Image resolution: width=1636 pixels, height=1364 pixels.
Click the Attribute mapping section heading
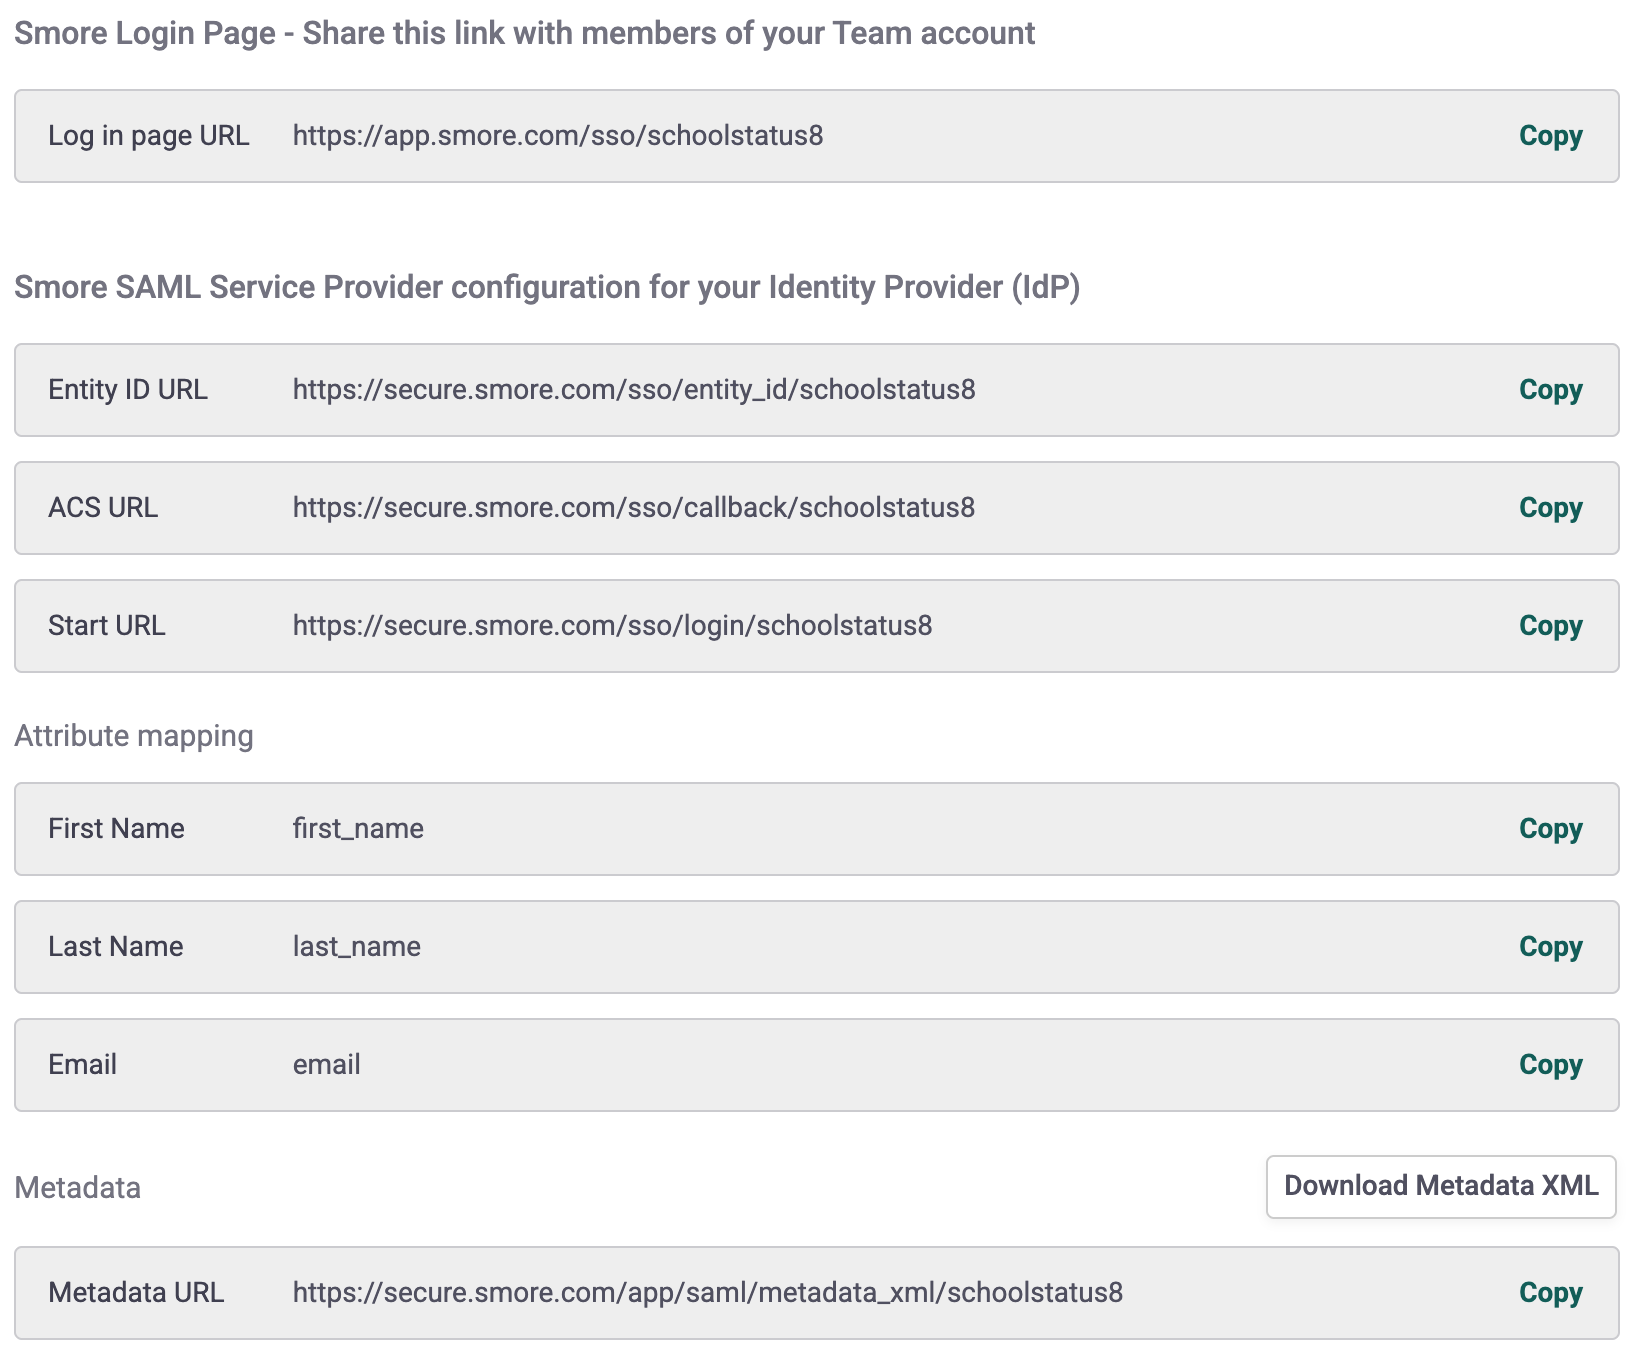coord(134,736)
